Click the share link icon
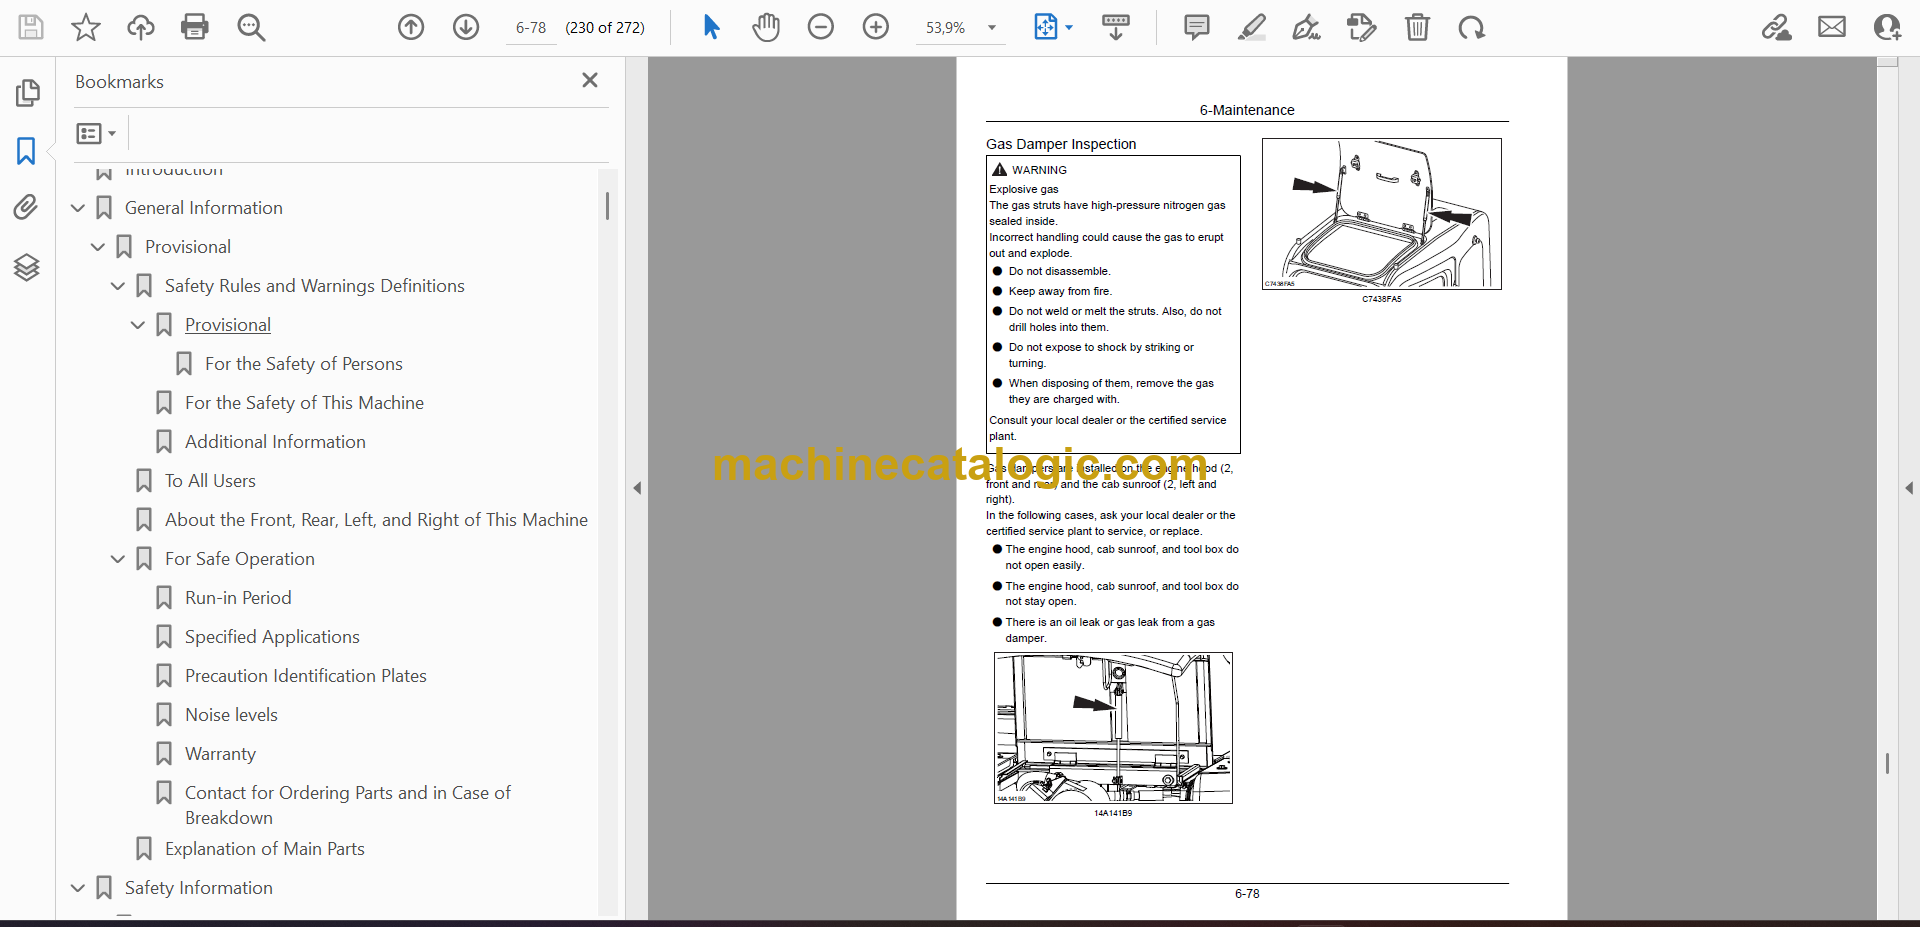 coord(1776,27)
